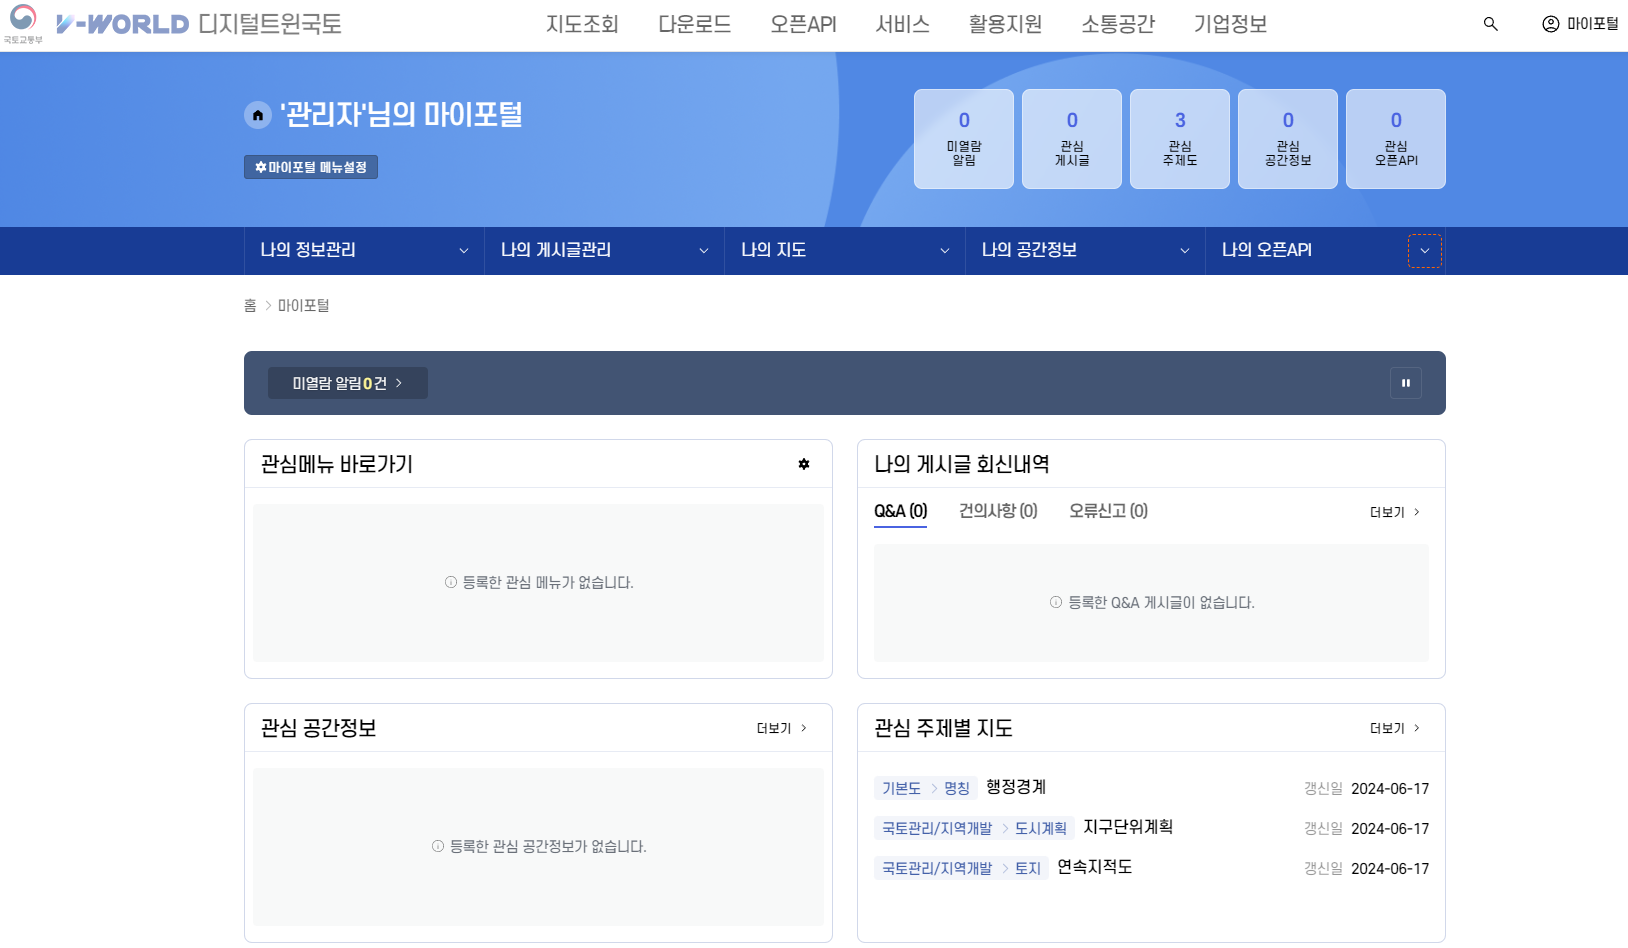Click 마이포털 in the breadcrumb
This screenshot has width=1628, height=948.
[304, 305]
